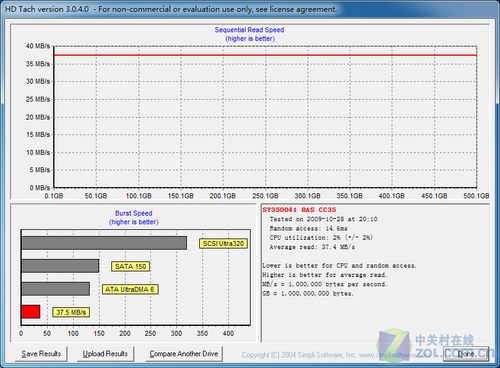Click the ATA UltraDMA 6 label
The height and width of the screenshot is (368, 500).
(x=130, y=289)
